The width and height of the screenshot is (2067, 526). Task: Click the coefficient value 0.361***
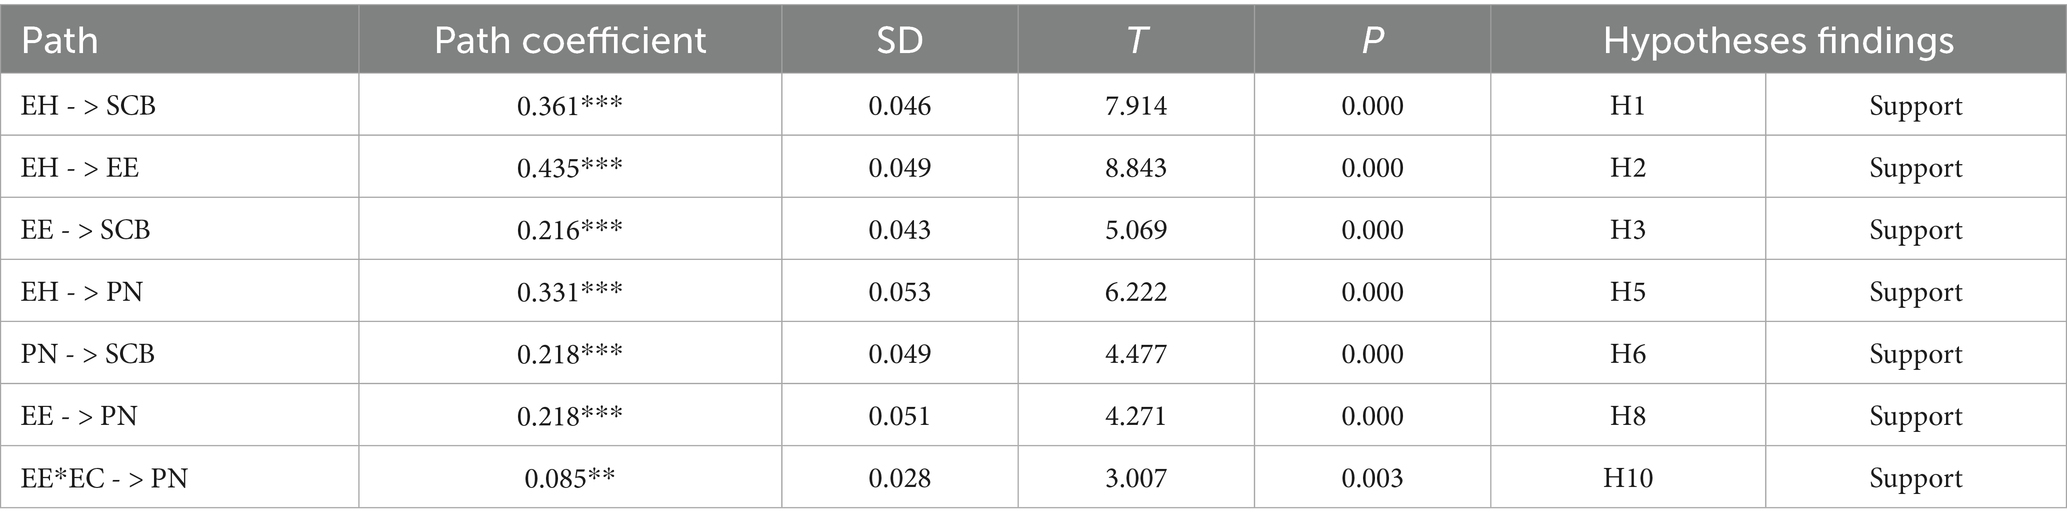pos(570,106)
